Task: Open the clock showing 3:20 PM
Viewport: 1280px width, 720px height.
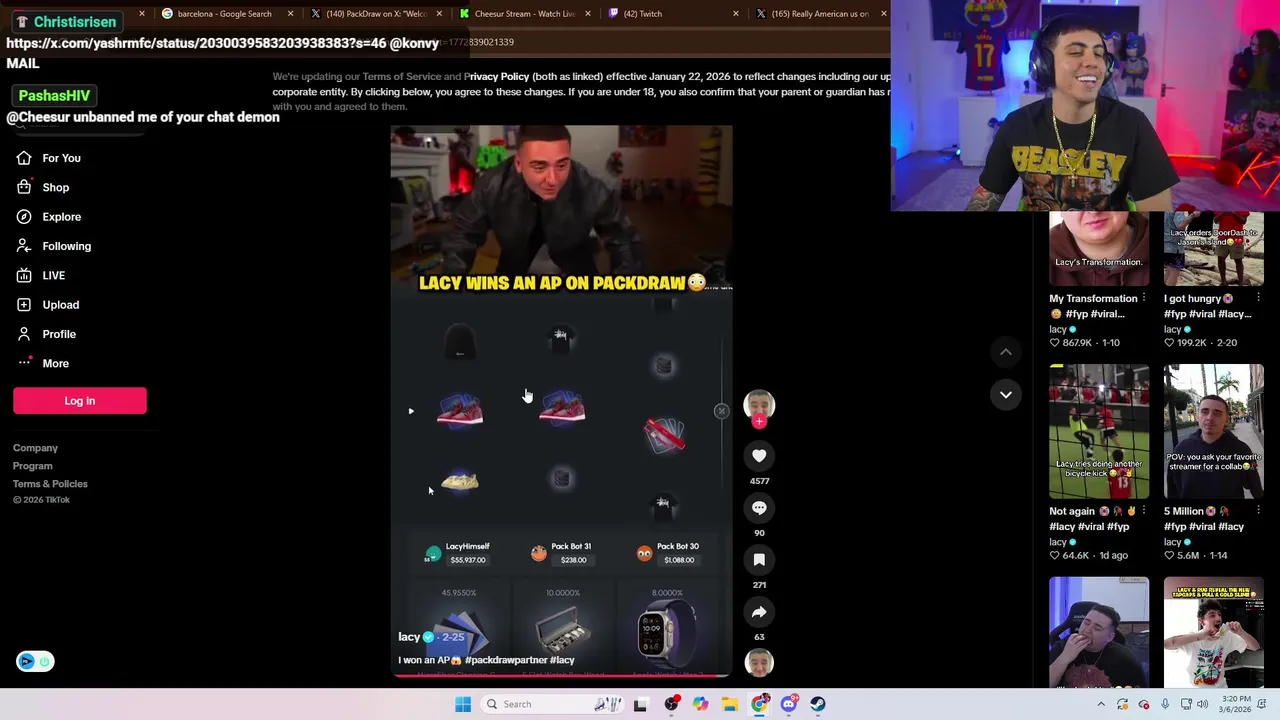Action: pyautogui.click(x=1236, y=704)
